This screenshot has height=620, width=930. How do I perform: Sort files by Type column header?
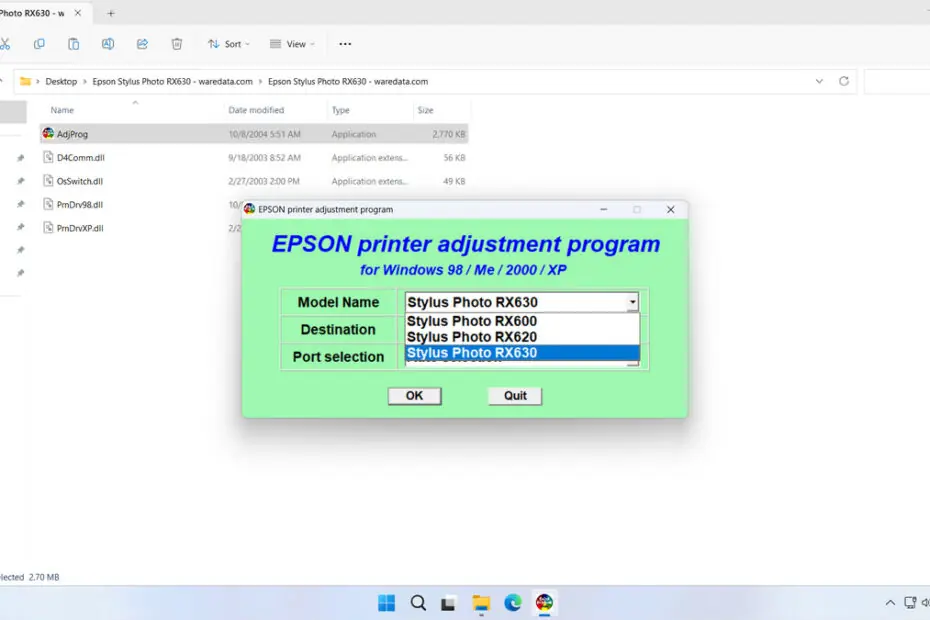[340, 110]
